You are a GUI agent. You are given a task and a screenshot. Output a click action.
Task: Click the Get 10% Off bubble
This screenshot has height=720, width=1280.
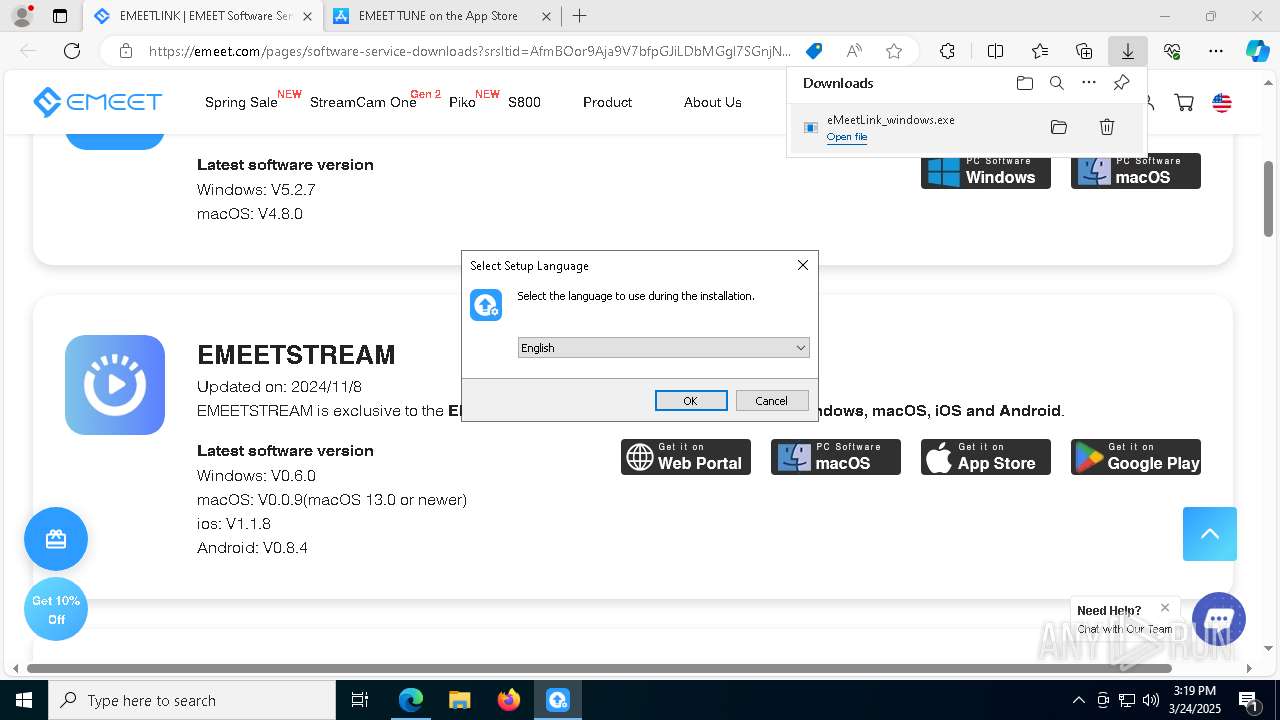(56, 610)
